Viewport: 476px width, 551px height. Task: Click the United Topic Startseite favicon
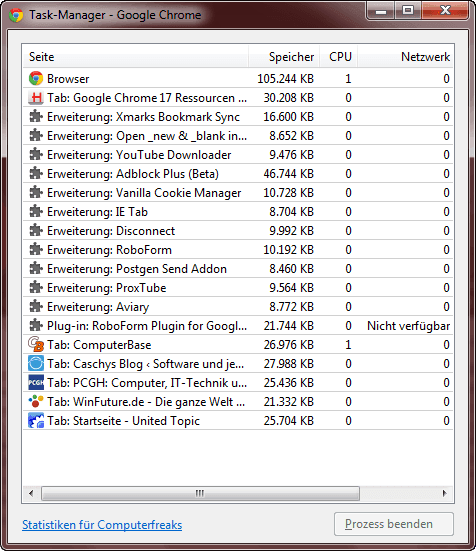pos(36,420)
